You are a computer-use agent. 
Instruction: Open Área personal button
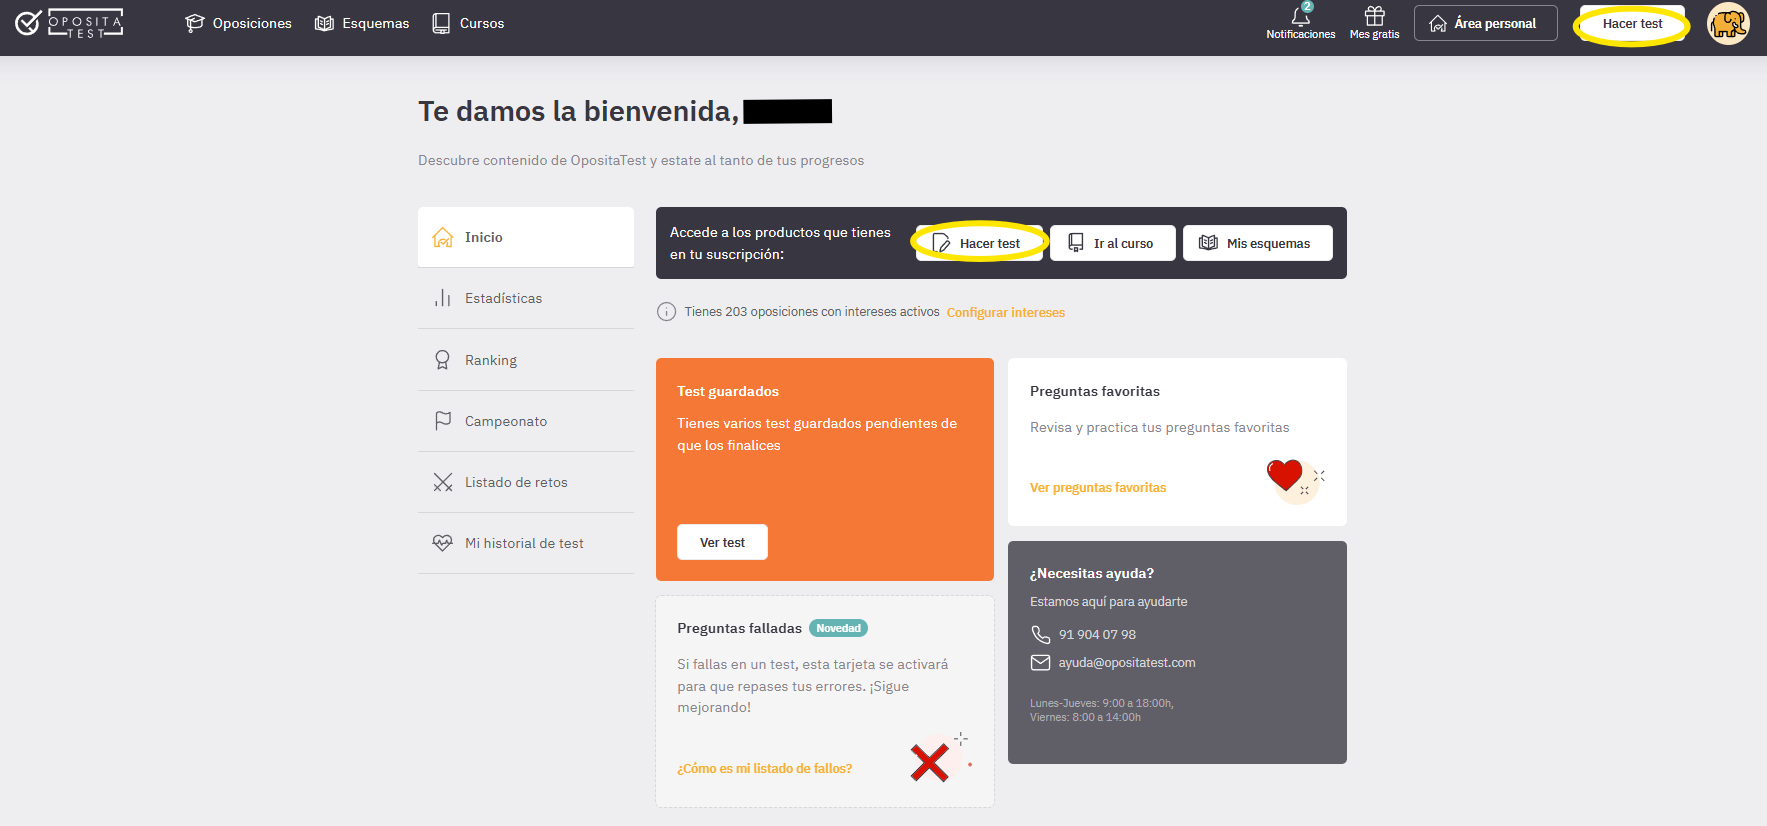click(x=1485, y=23)
